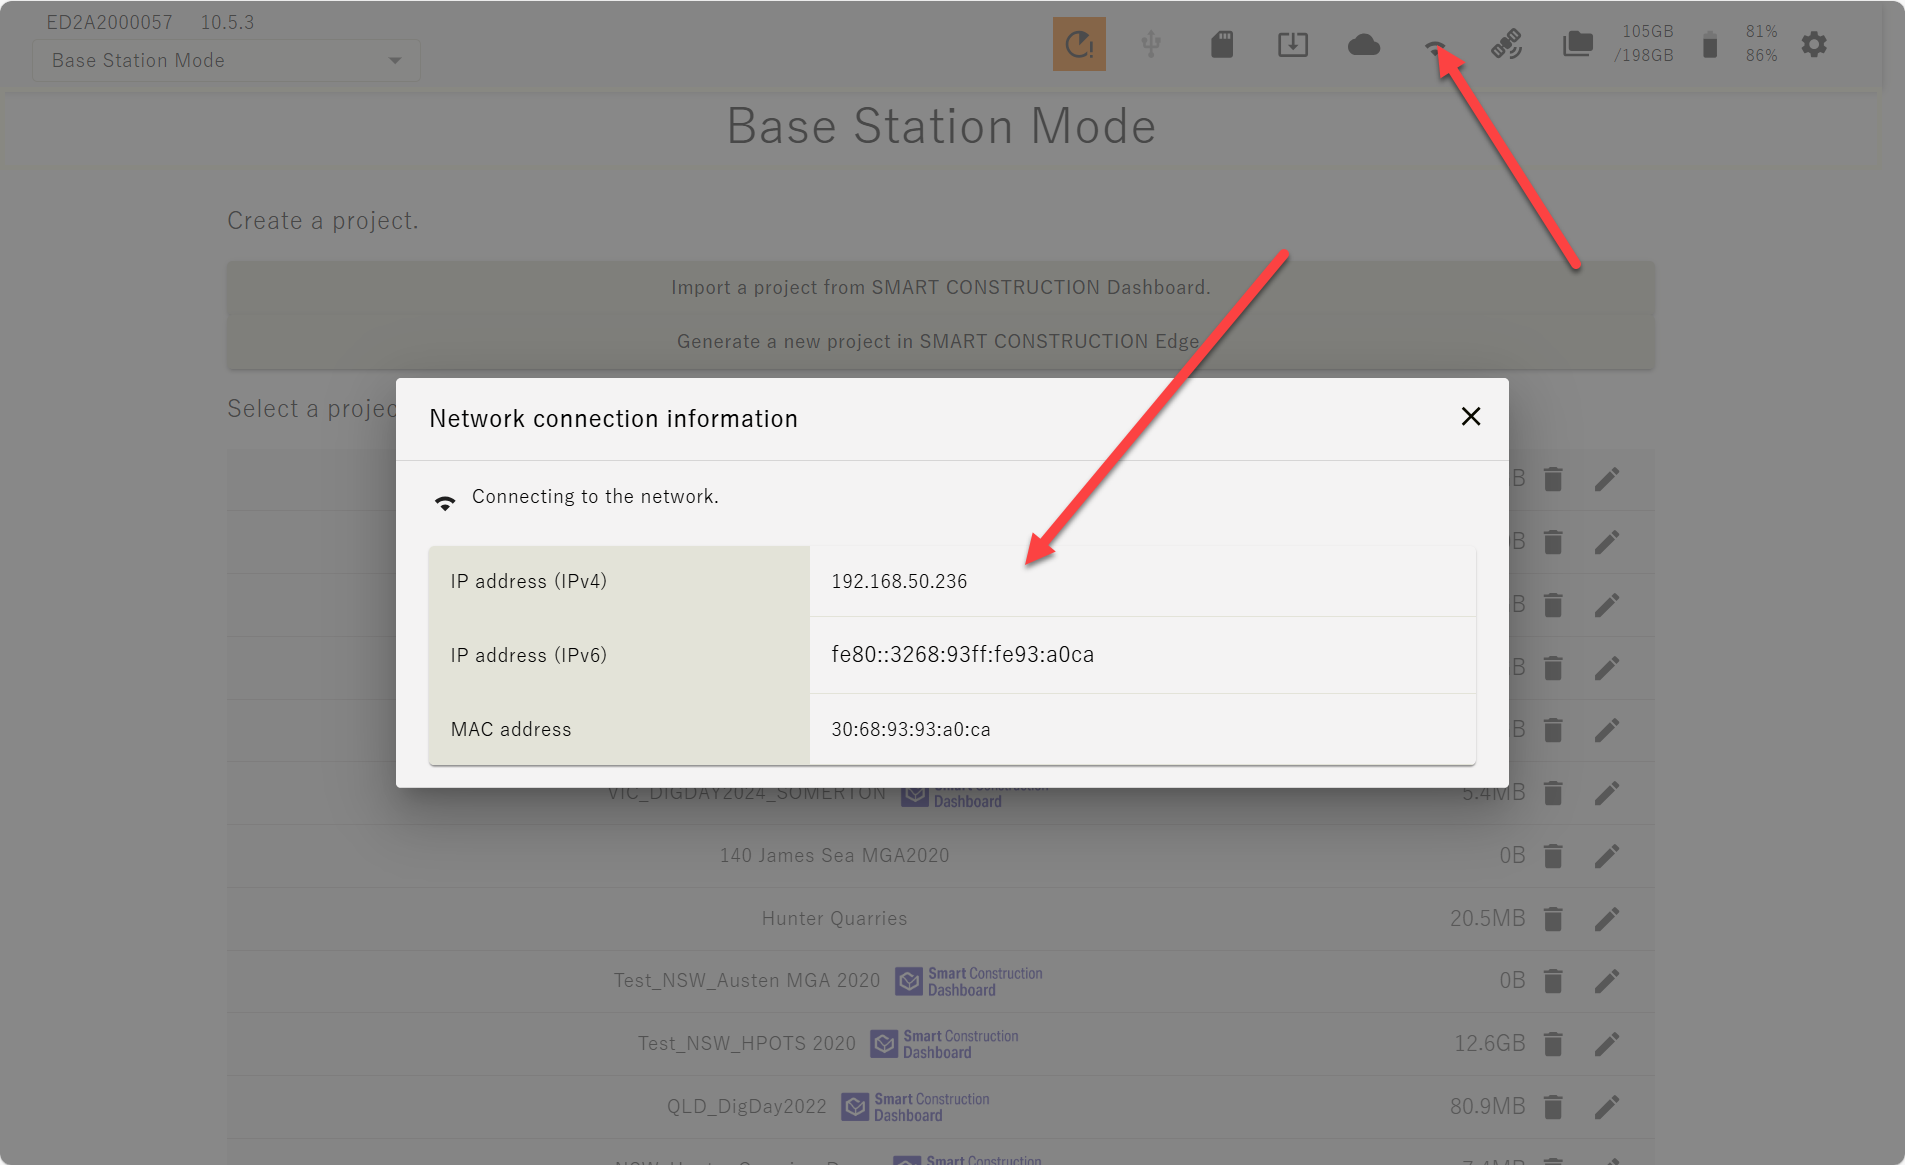Open the settings gear icon

click(1814, 44)
